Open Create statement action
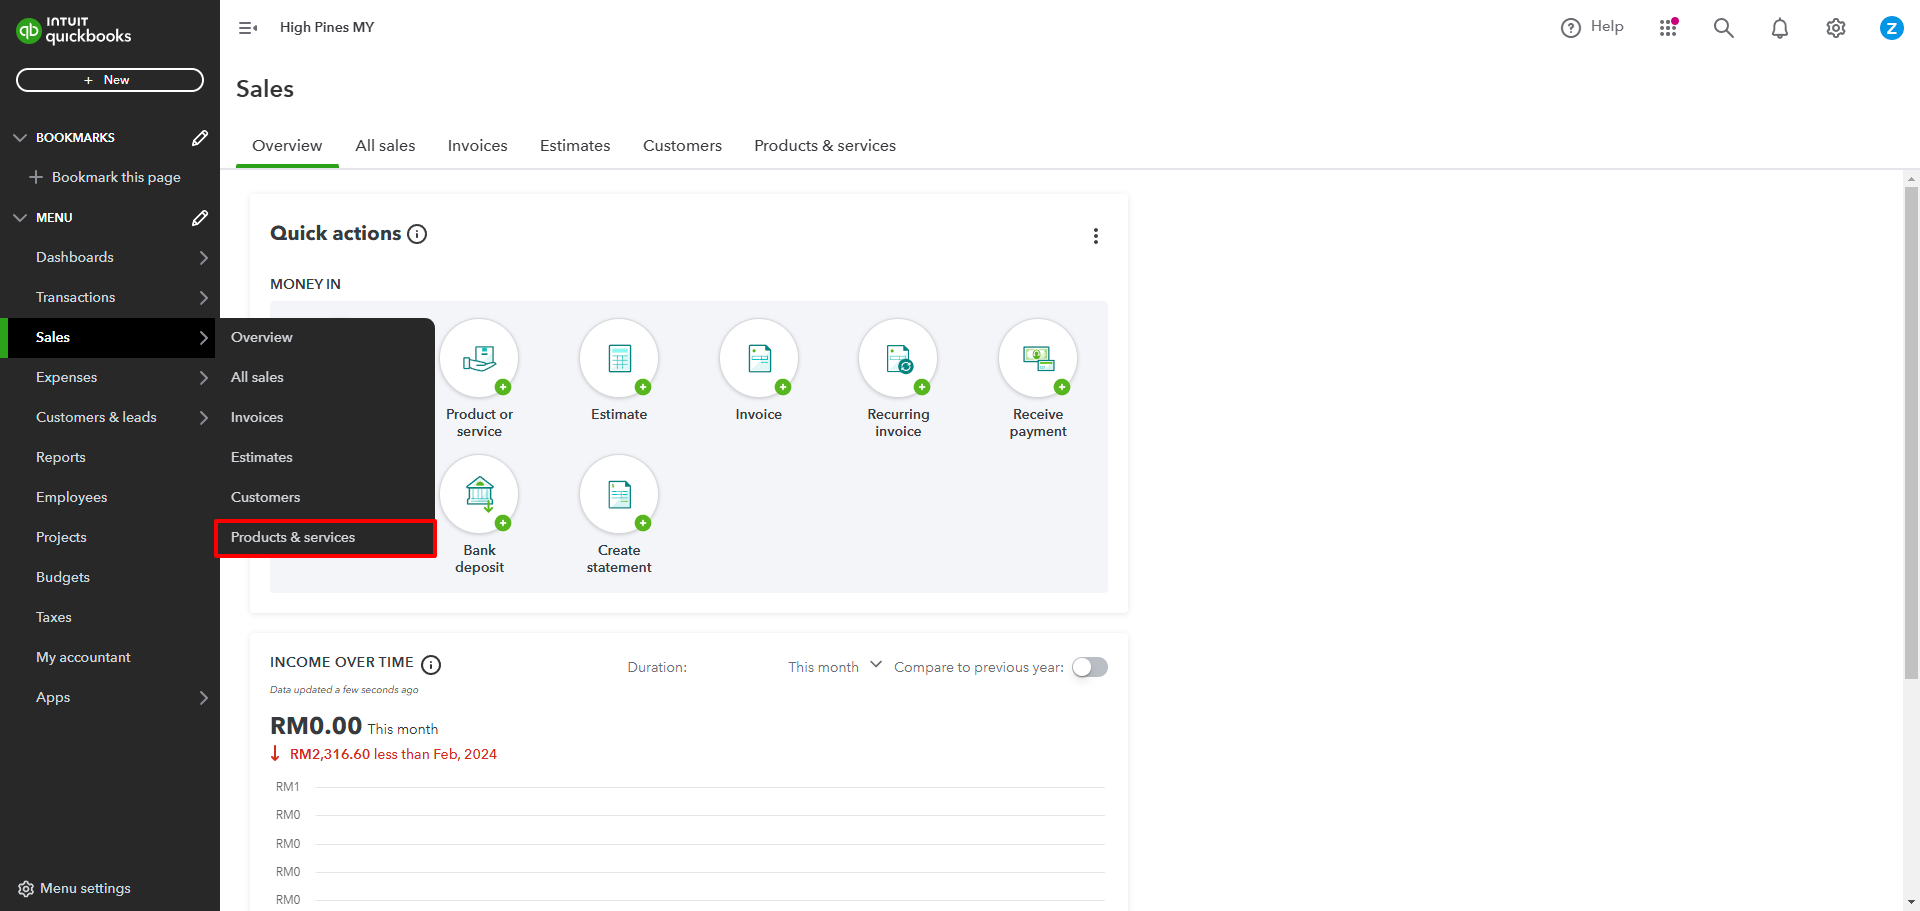The image size is (1920, 911). click(x=619, y=514)
